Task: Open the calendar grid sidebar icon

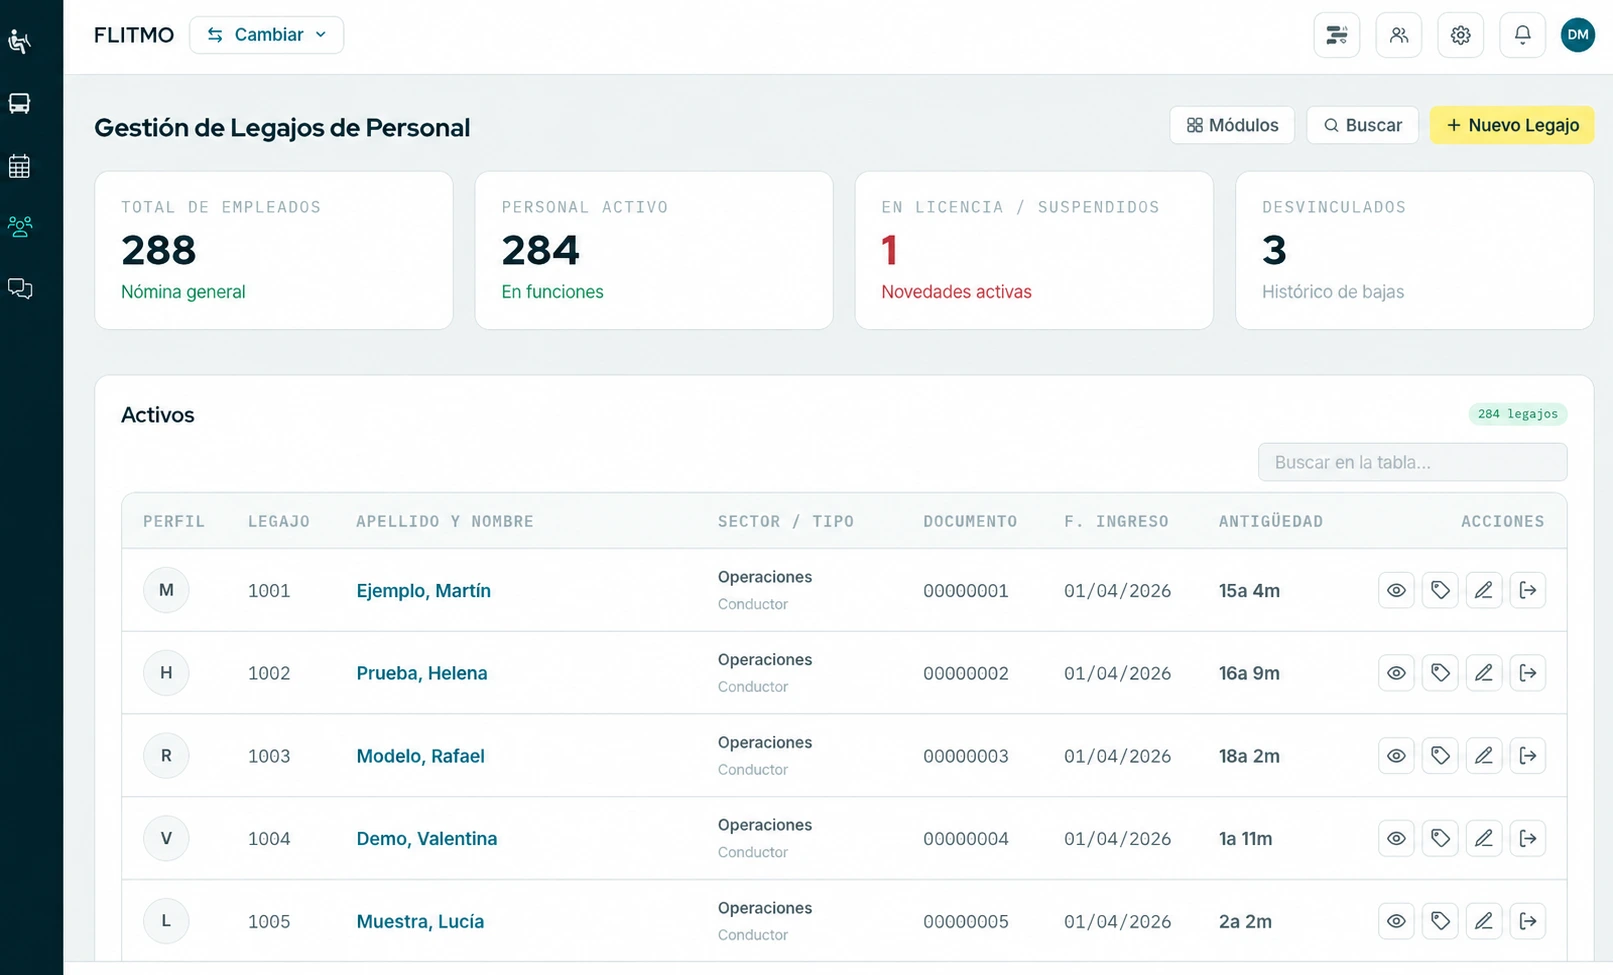Action: (20, 166)
